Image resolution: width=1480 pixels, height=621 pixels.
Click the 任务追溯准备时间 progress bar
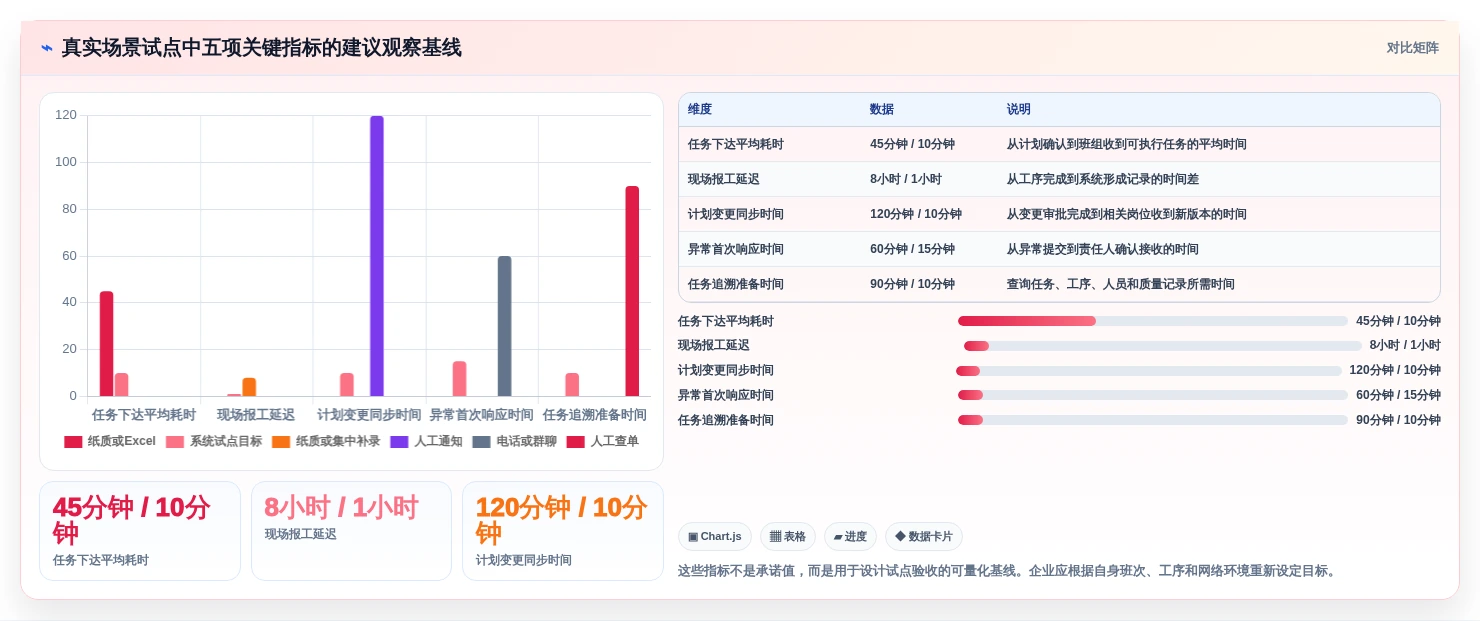click(1153, 420)
